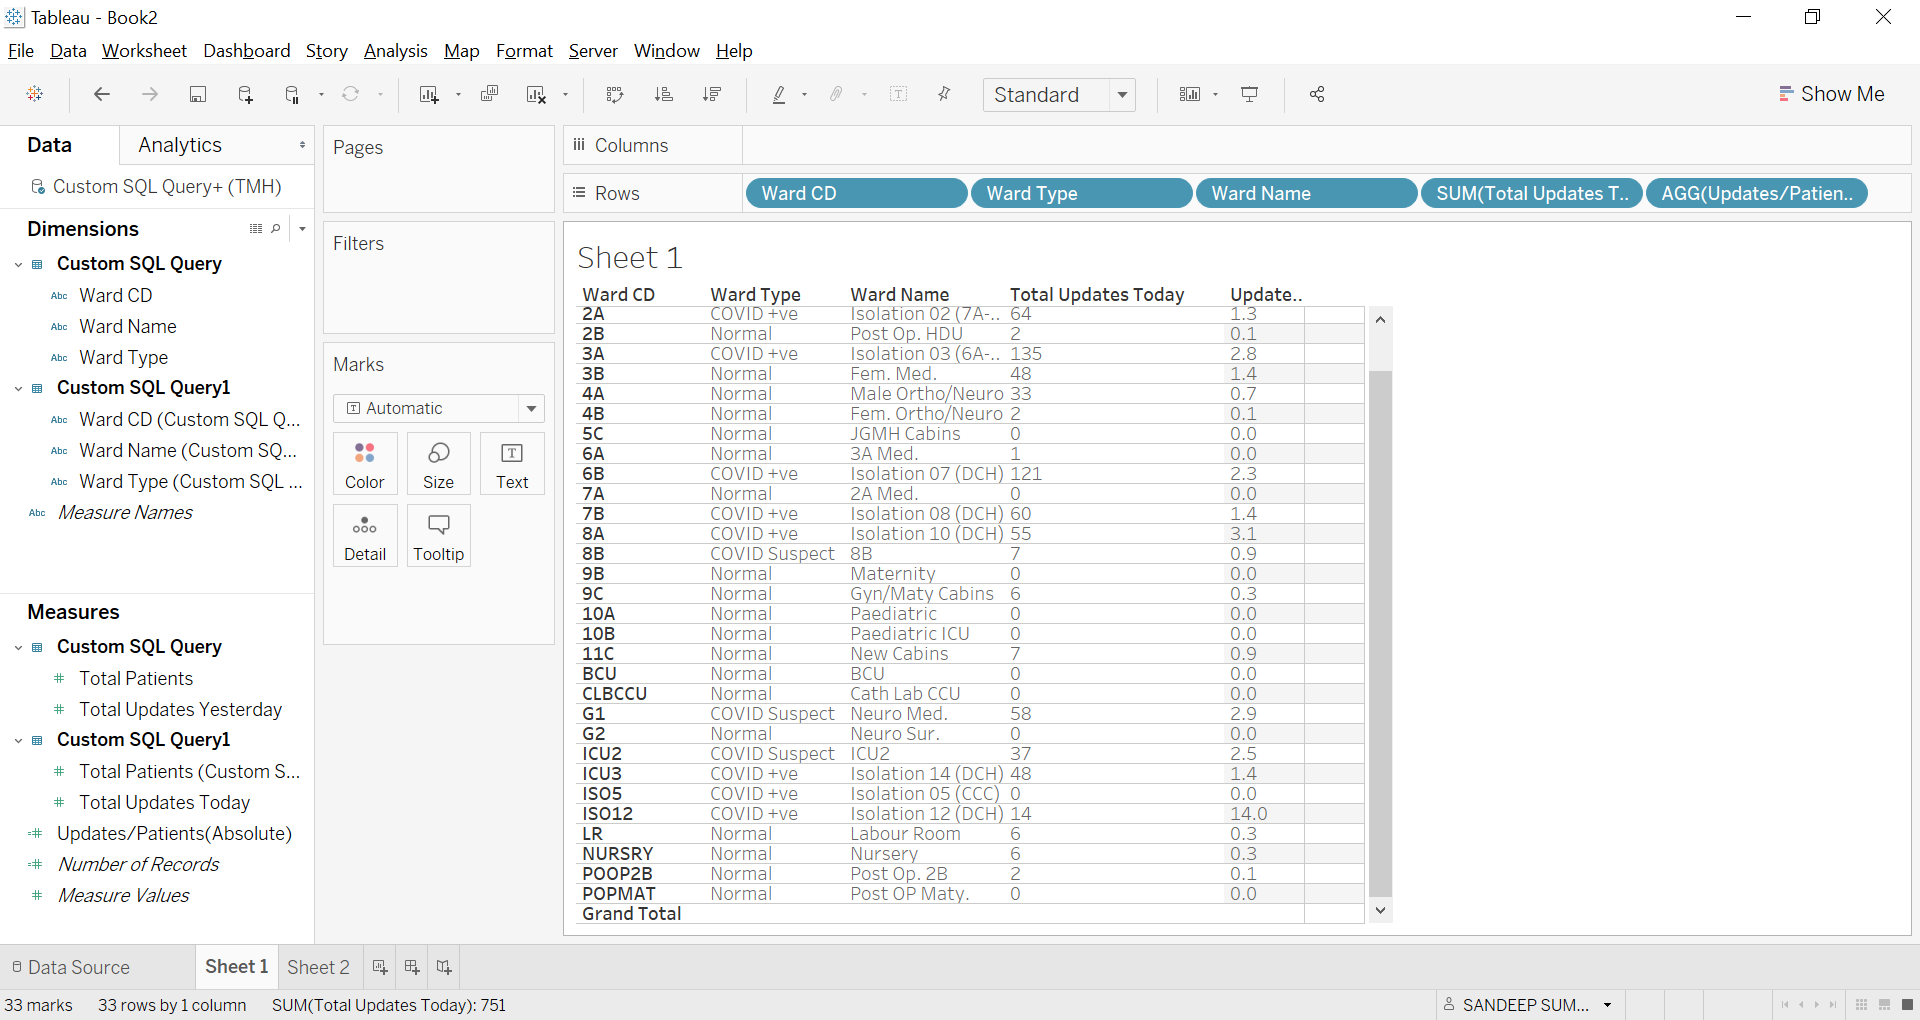Click the Share workbook icon
1920x1020 pixels.
[1317, 94]
